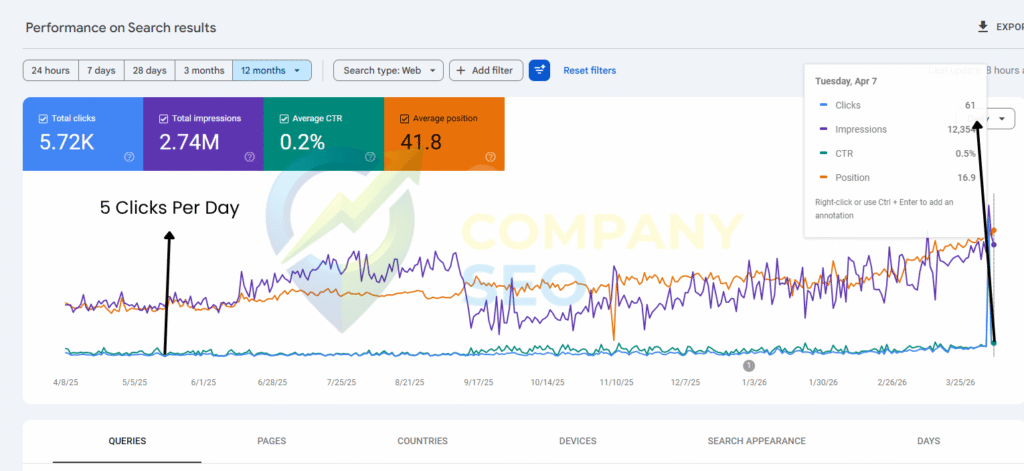Open help icon on Average position card
Viewport: 1024px width, 471px height.
tap(491, 157)
